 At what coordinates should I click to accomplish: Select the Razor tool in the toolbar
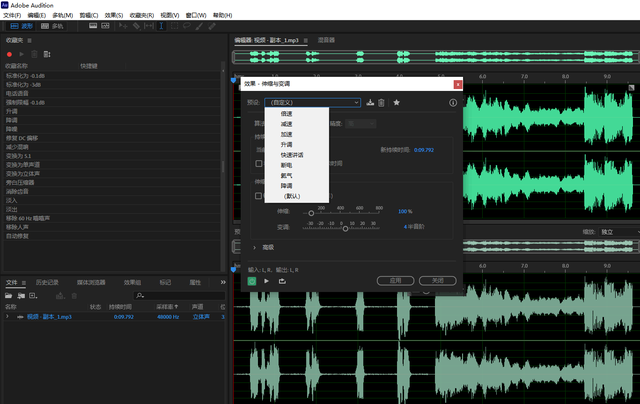(136, 26)
